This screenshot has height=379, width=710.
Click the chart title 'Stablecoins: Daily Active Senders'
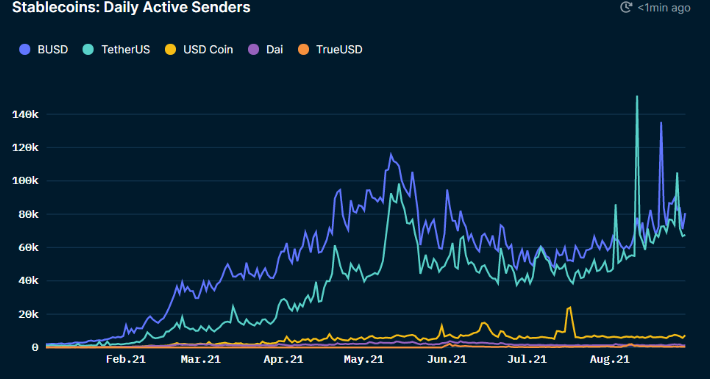pyautogui.click(x=131, y=7)
